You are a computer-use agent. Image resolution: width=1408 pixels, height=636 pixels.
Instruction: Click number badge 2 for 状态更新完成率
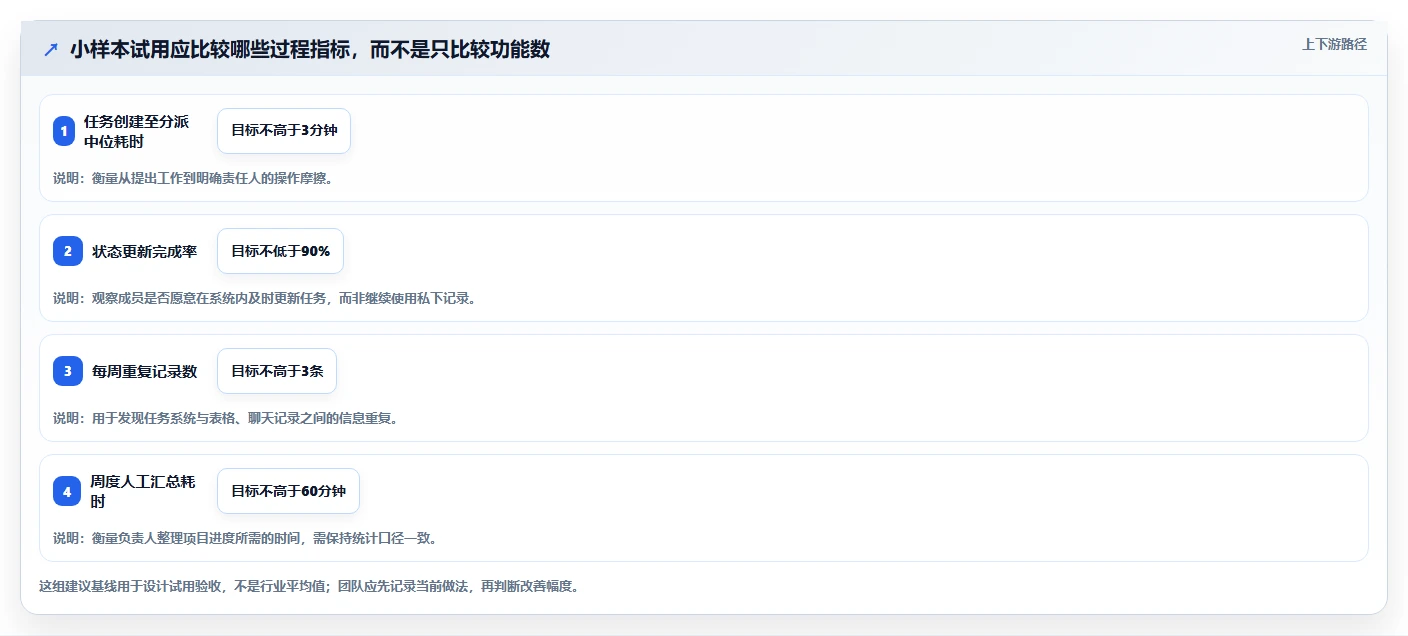pos(68,251)
